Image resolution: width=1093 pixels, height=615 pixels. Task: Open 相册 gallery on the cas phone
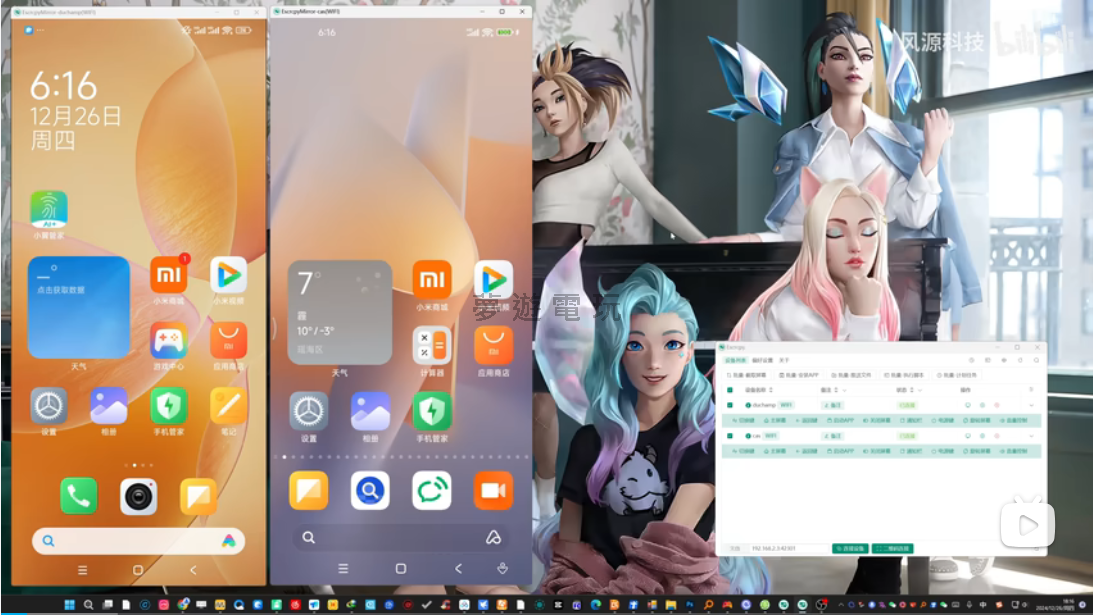(x=370, y=411)
